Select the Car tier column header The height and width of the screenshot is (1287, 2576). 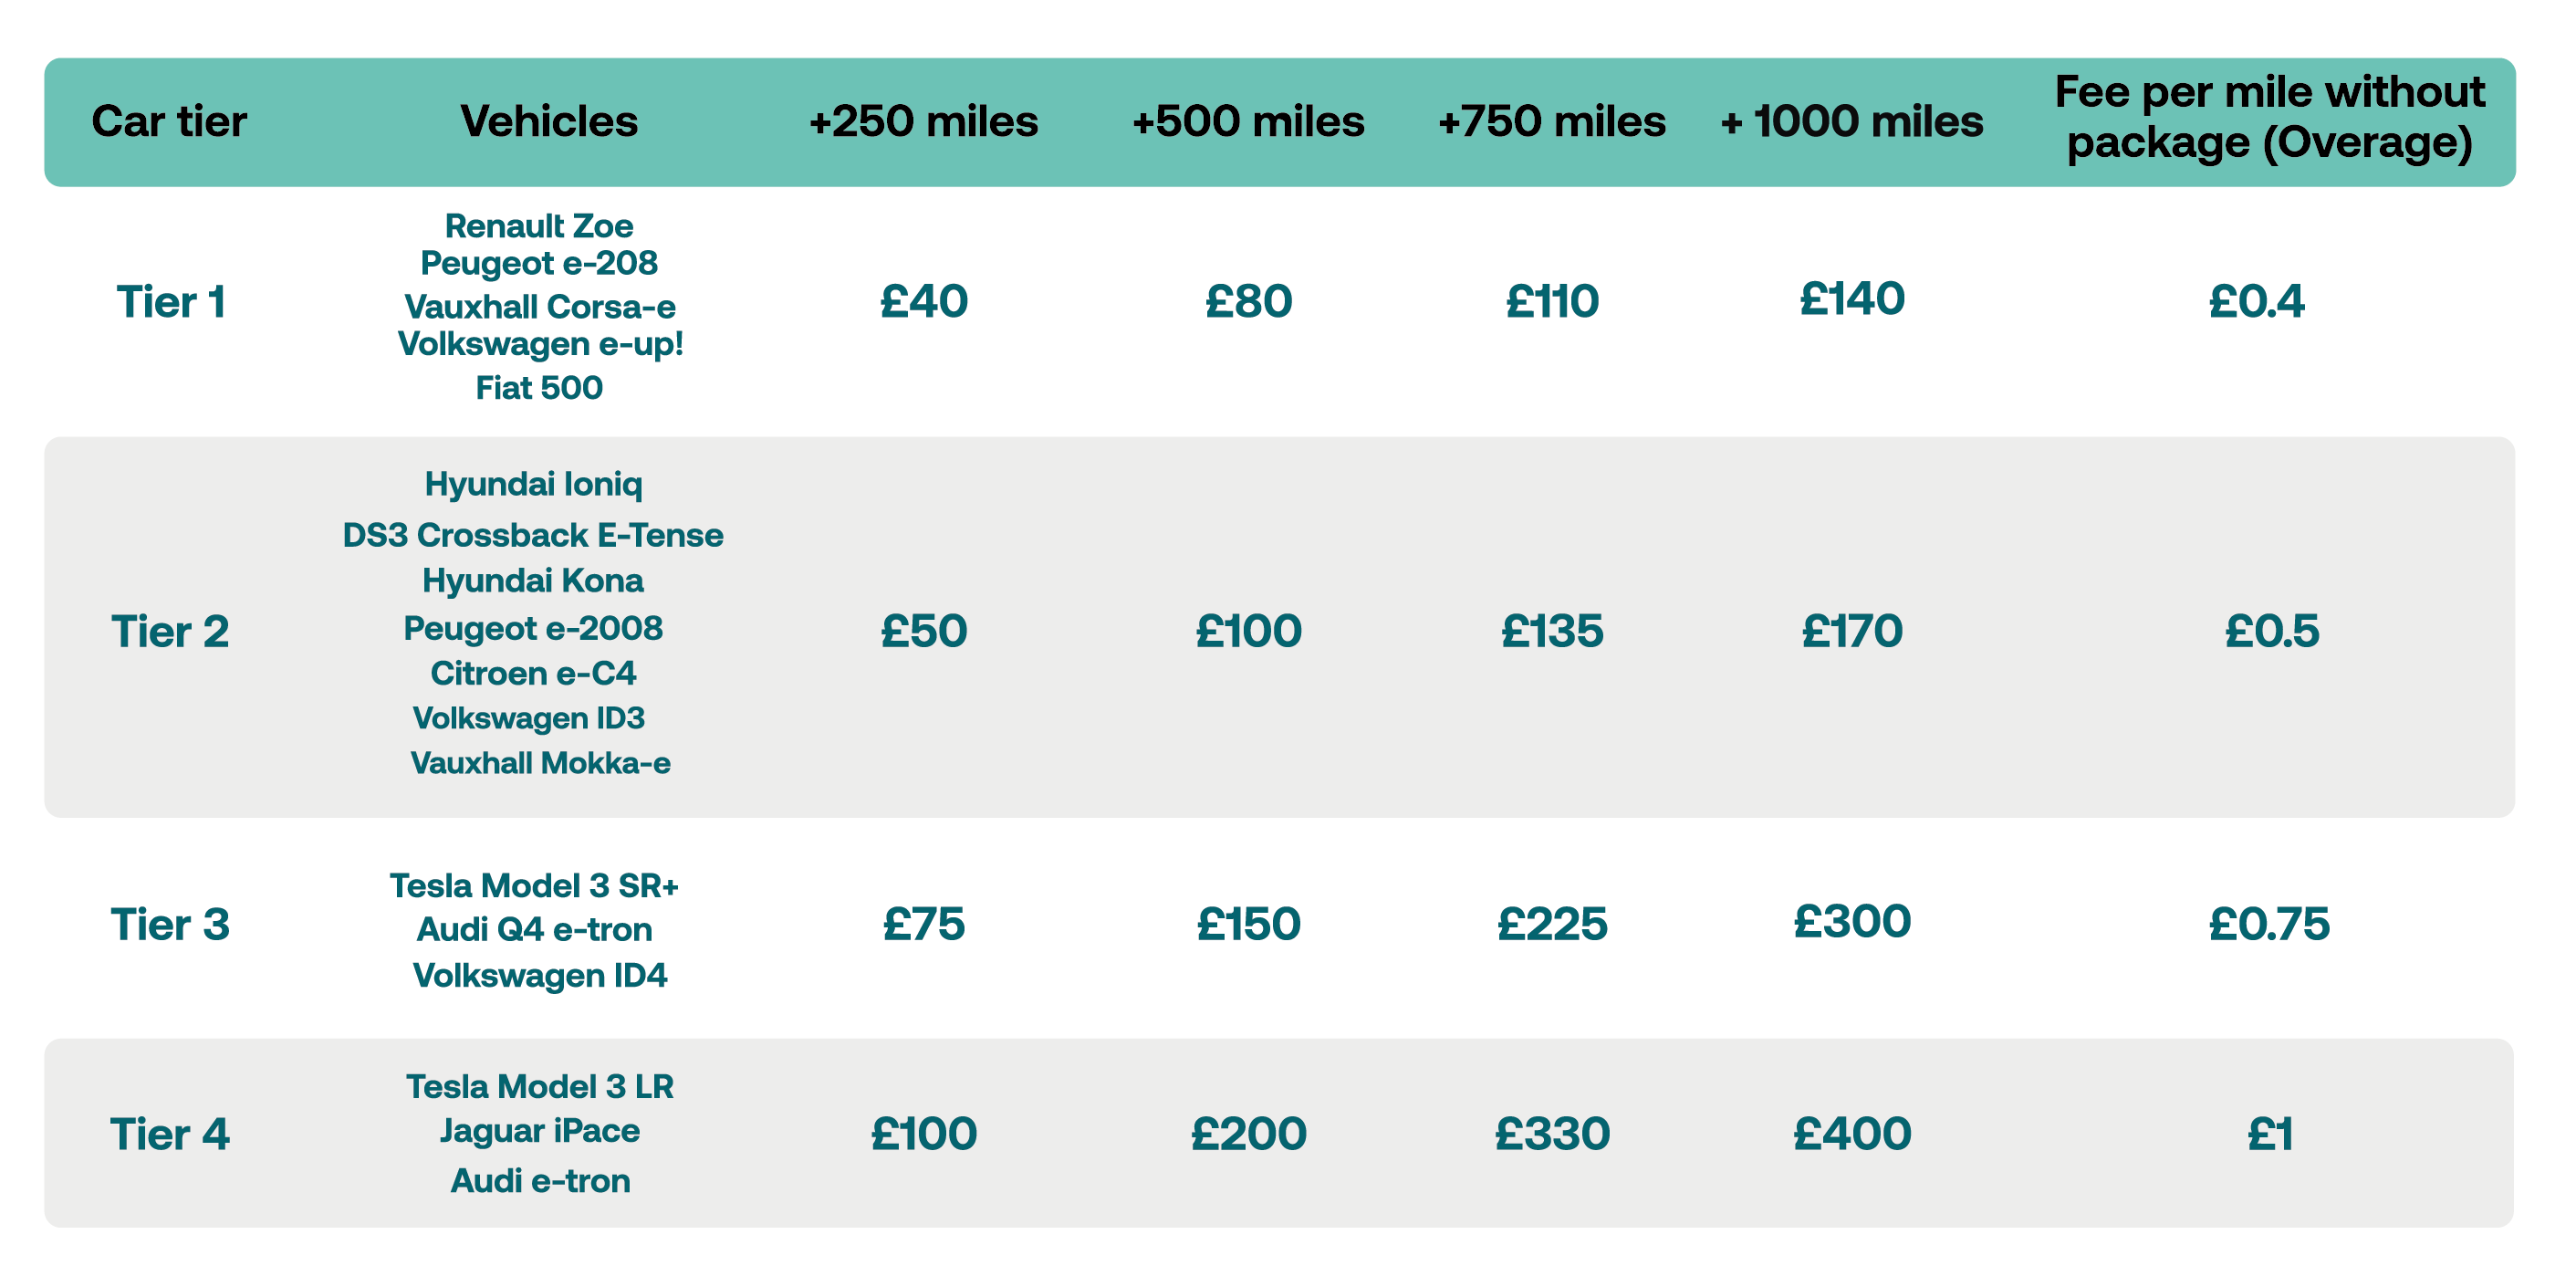169,122
